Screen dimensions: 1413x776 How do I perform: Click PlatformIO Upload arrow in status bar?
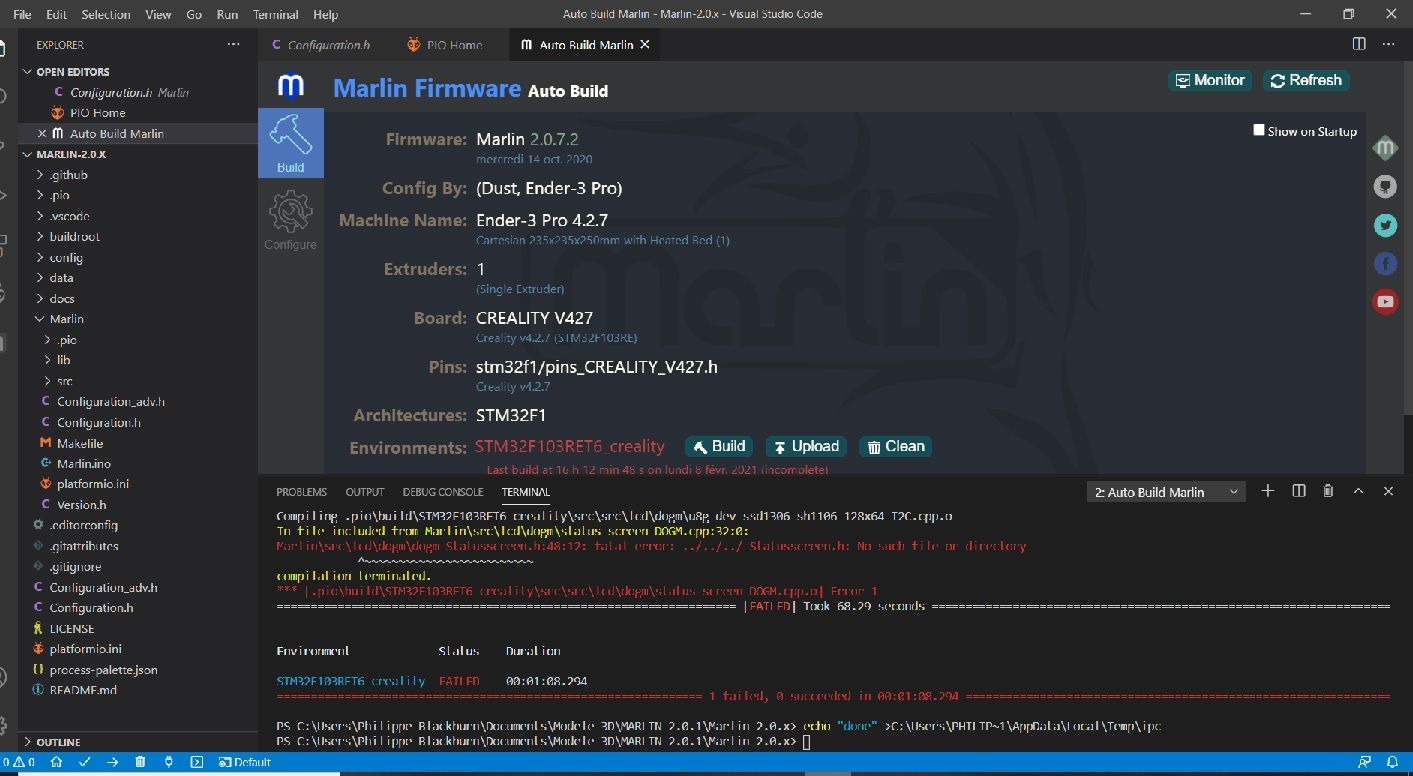click(113, 762)
